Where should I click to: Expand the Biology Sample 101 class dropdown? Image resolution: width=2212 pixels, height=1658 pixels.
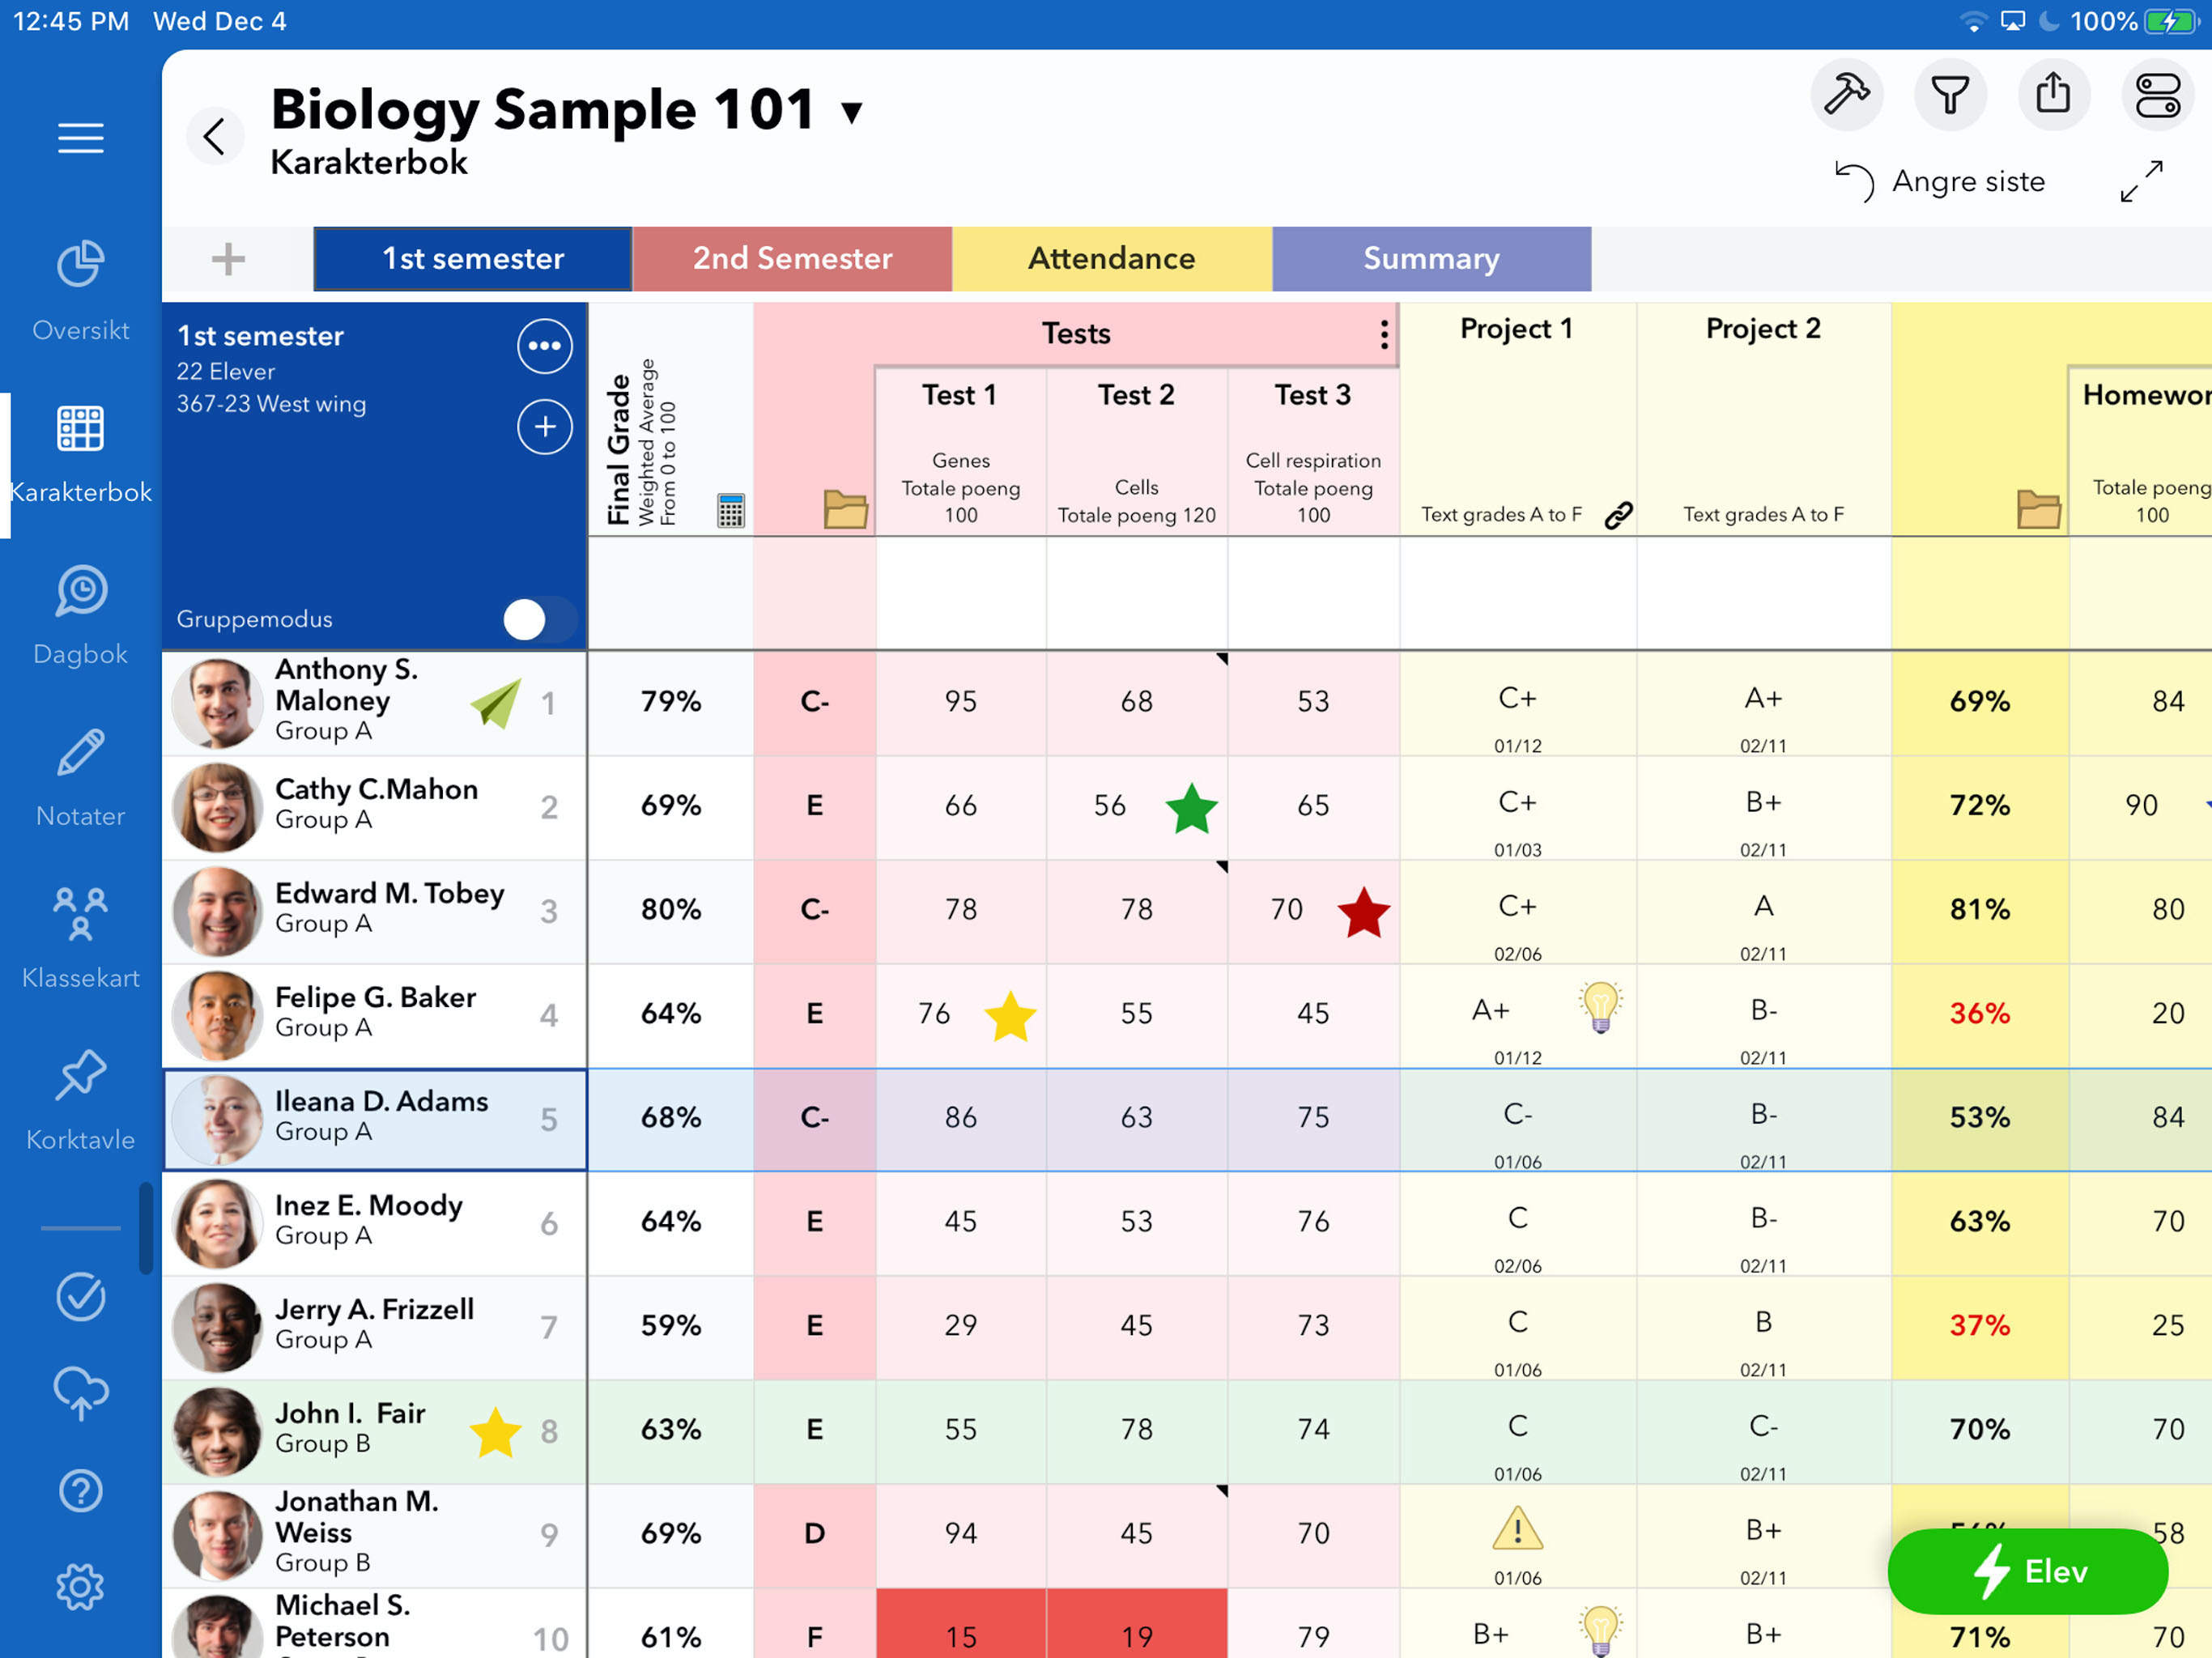852,112
